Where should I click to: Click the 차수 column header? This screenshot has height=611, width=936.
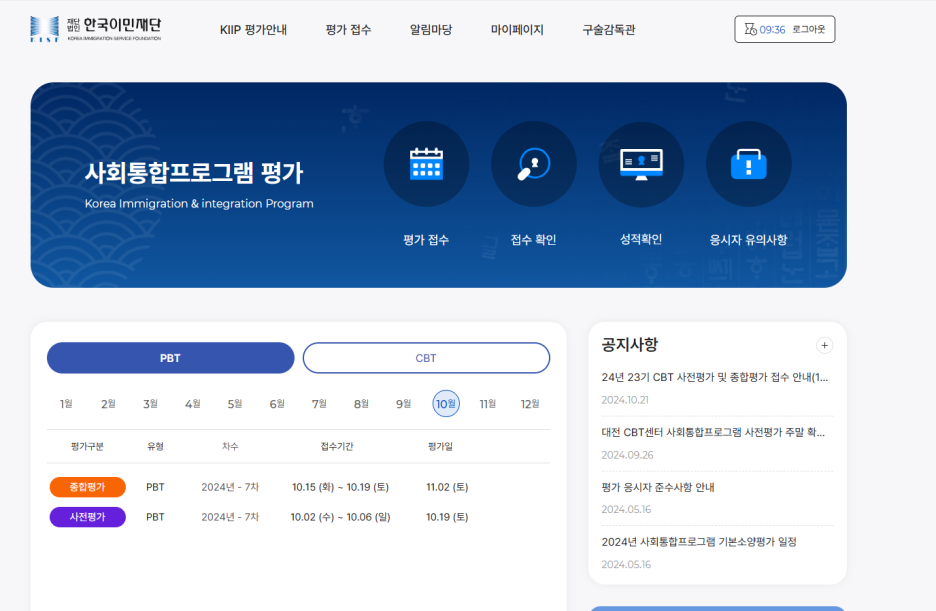point(230,446)
